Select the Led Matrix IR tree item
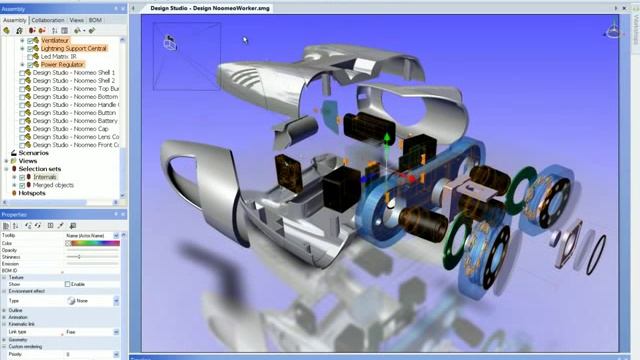 pos(58,57)
